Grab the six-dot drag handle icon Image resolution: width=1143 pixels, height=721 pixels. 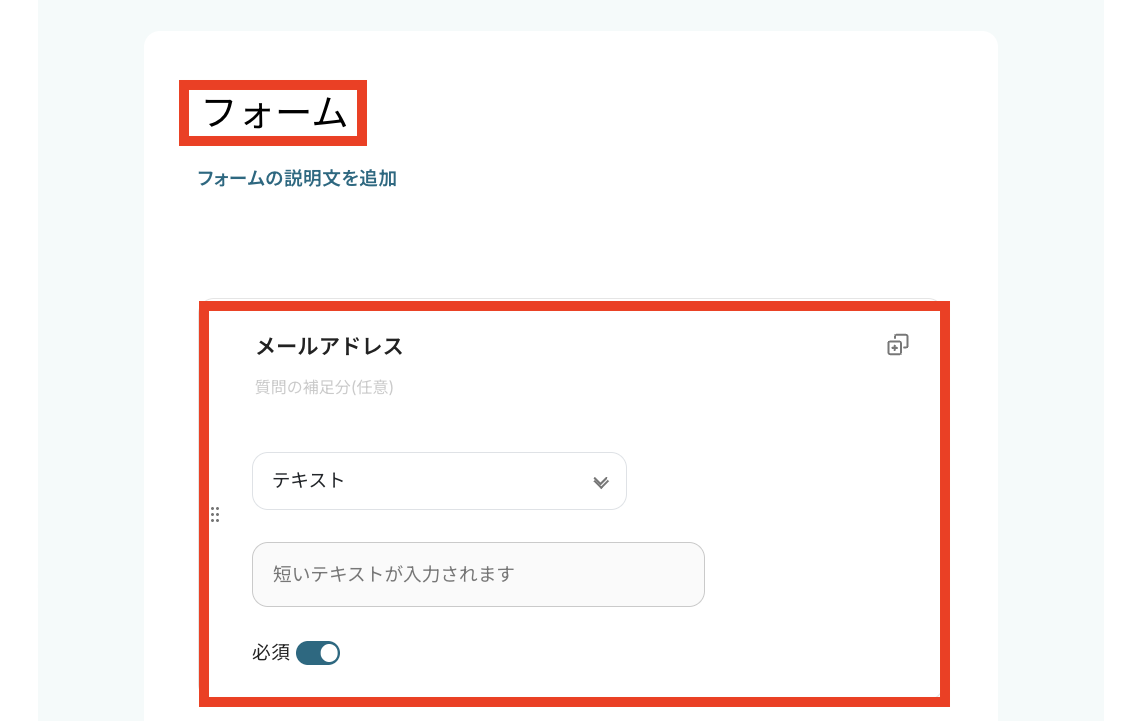215,515
